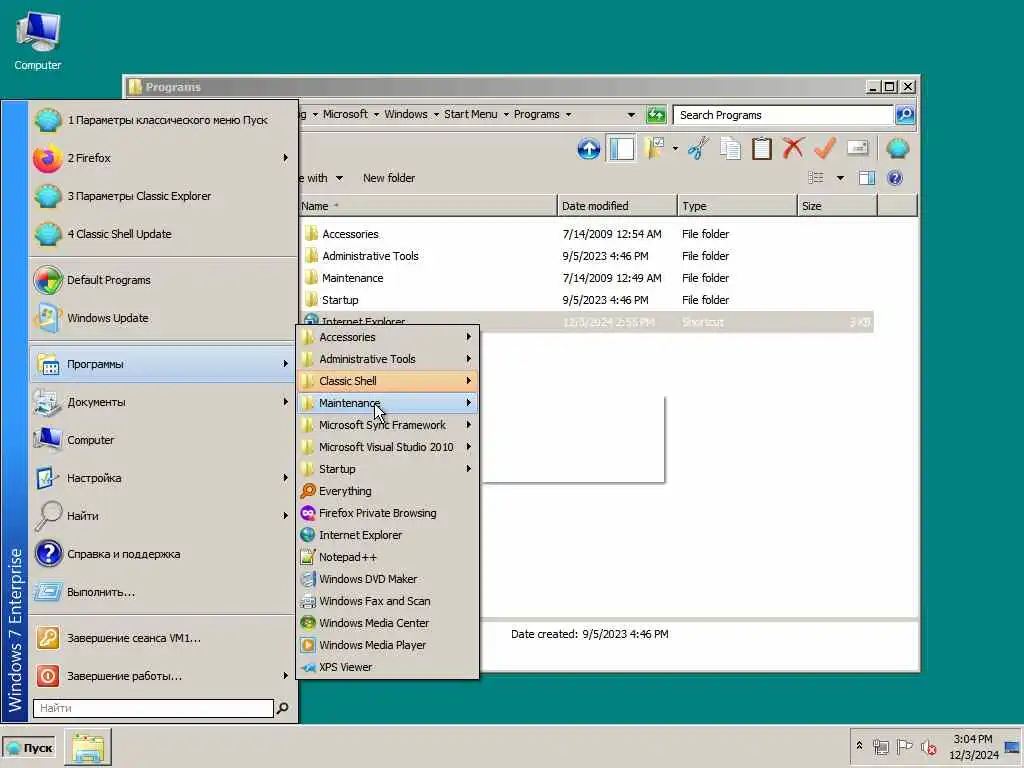Click the Type column header
This screenshot has height=768, width=1024.
point(737,206)
